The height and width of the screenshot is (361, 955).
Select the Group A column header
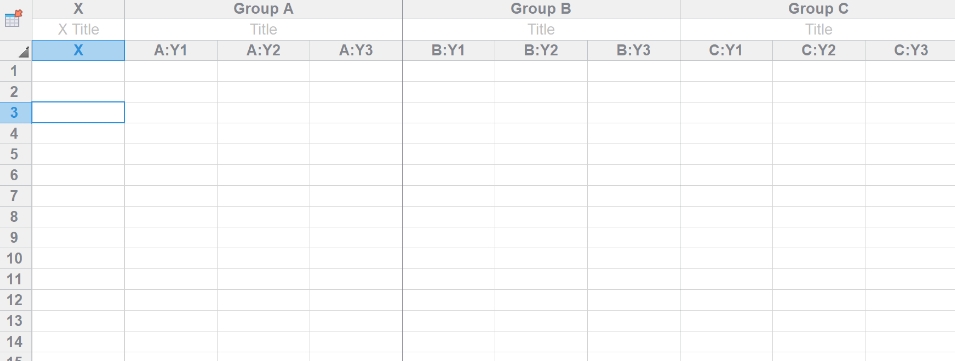coord(263,9)
